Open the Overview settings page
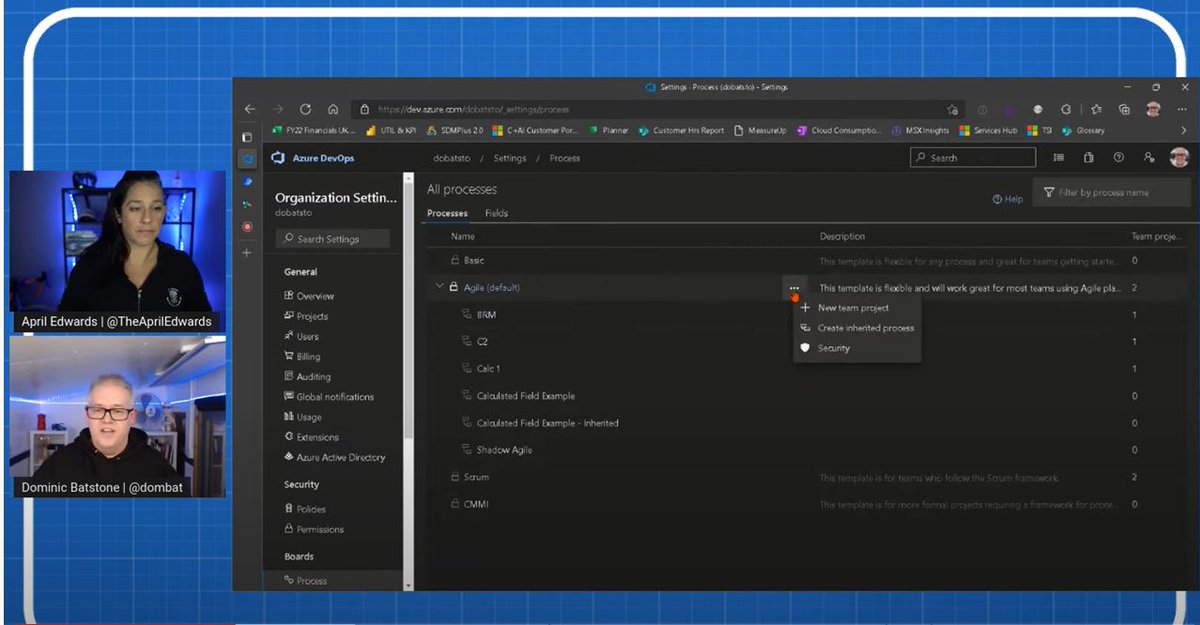1200x625 pixels. pos(309,296)
